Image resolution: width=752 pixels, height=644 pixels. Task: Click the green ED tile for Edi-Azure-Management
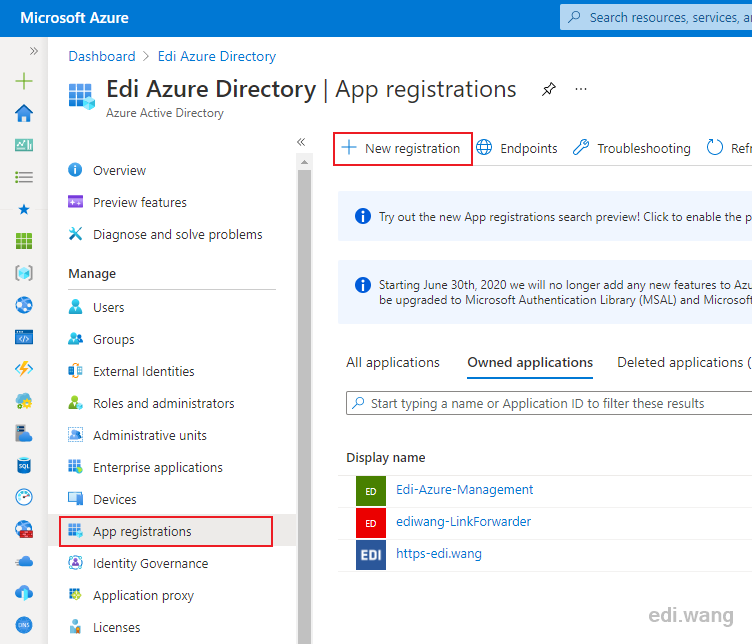pos(371,491)
